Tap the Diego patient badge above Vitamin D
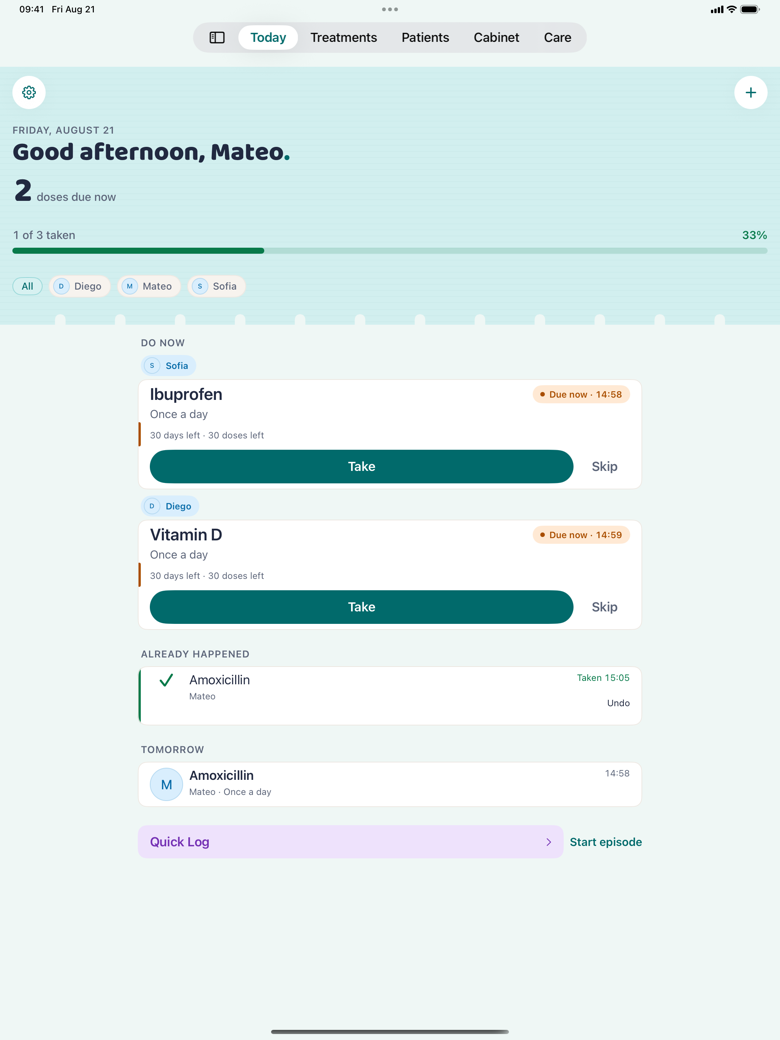The width and height of the screenshot is (780, 1040). click(170, 506)
